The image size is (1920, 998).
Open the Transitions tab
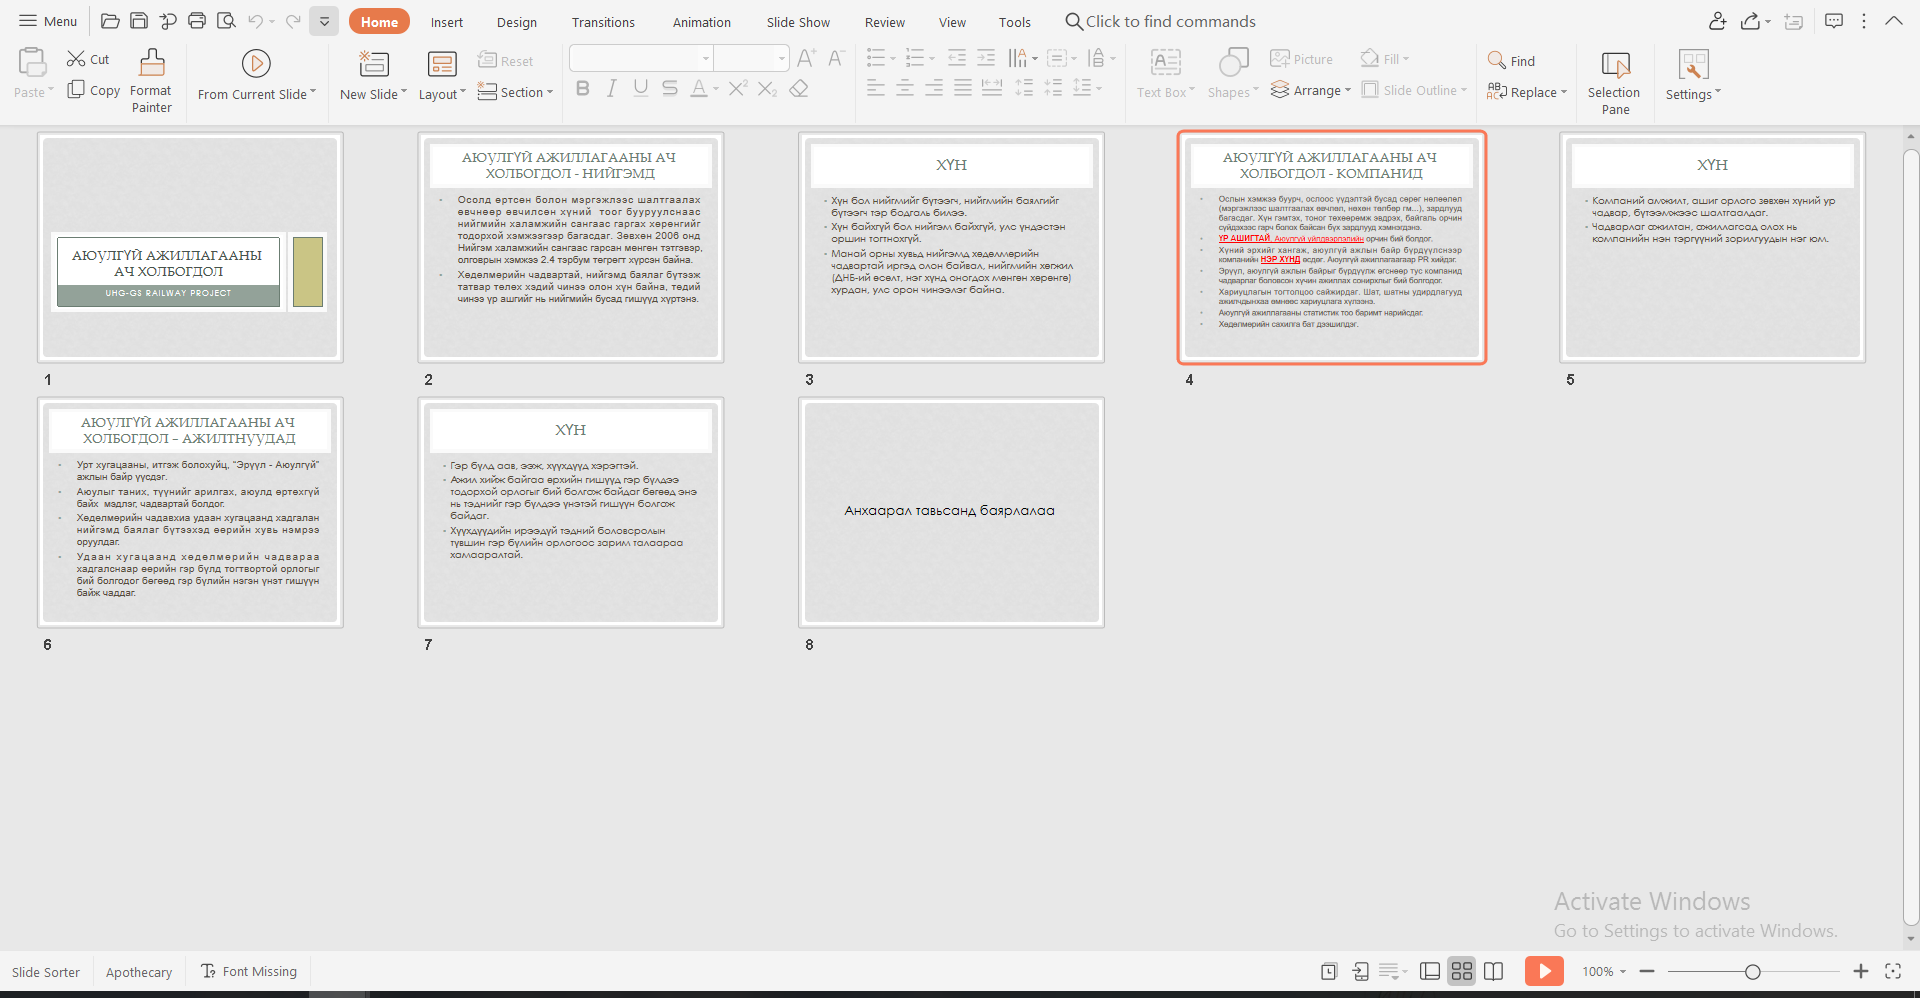pyautogui.click(x=602, y=22)
